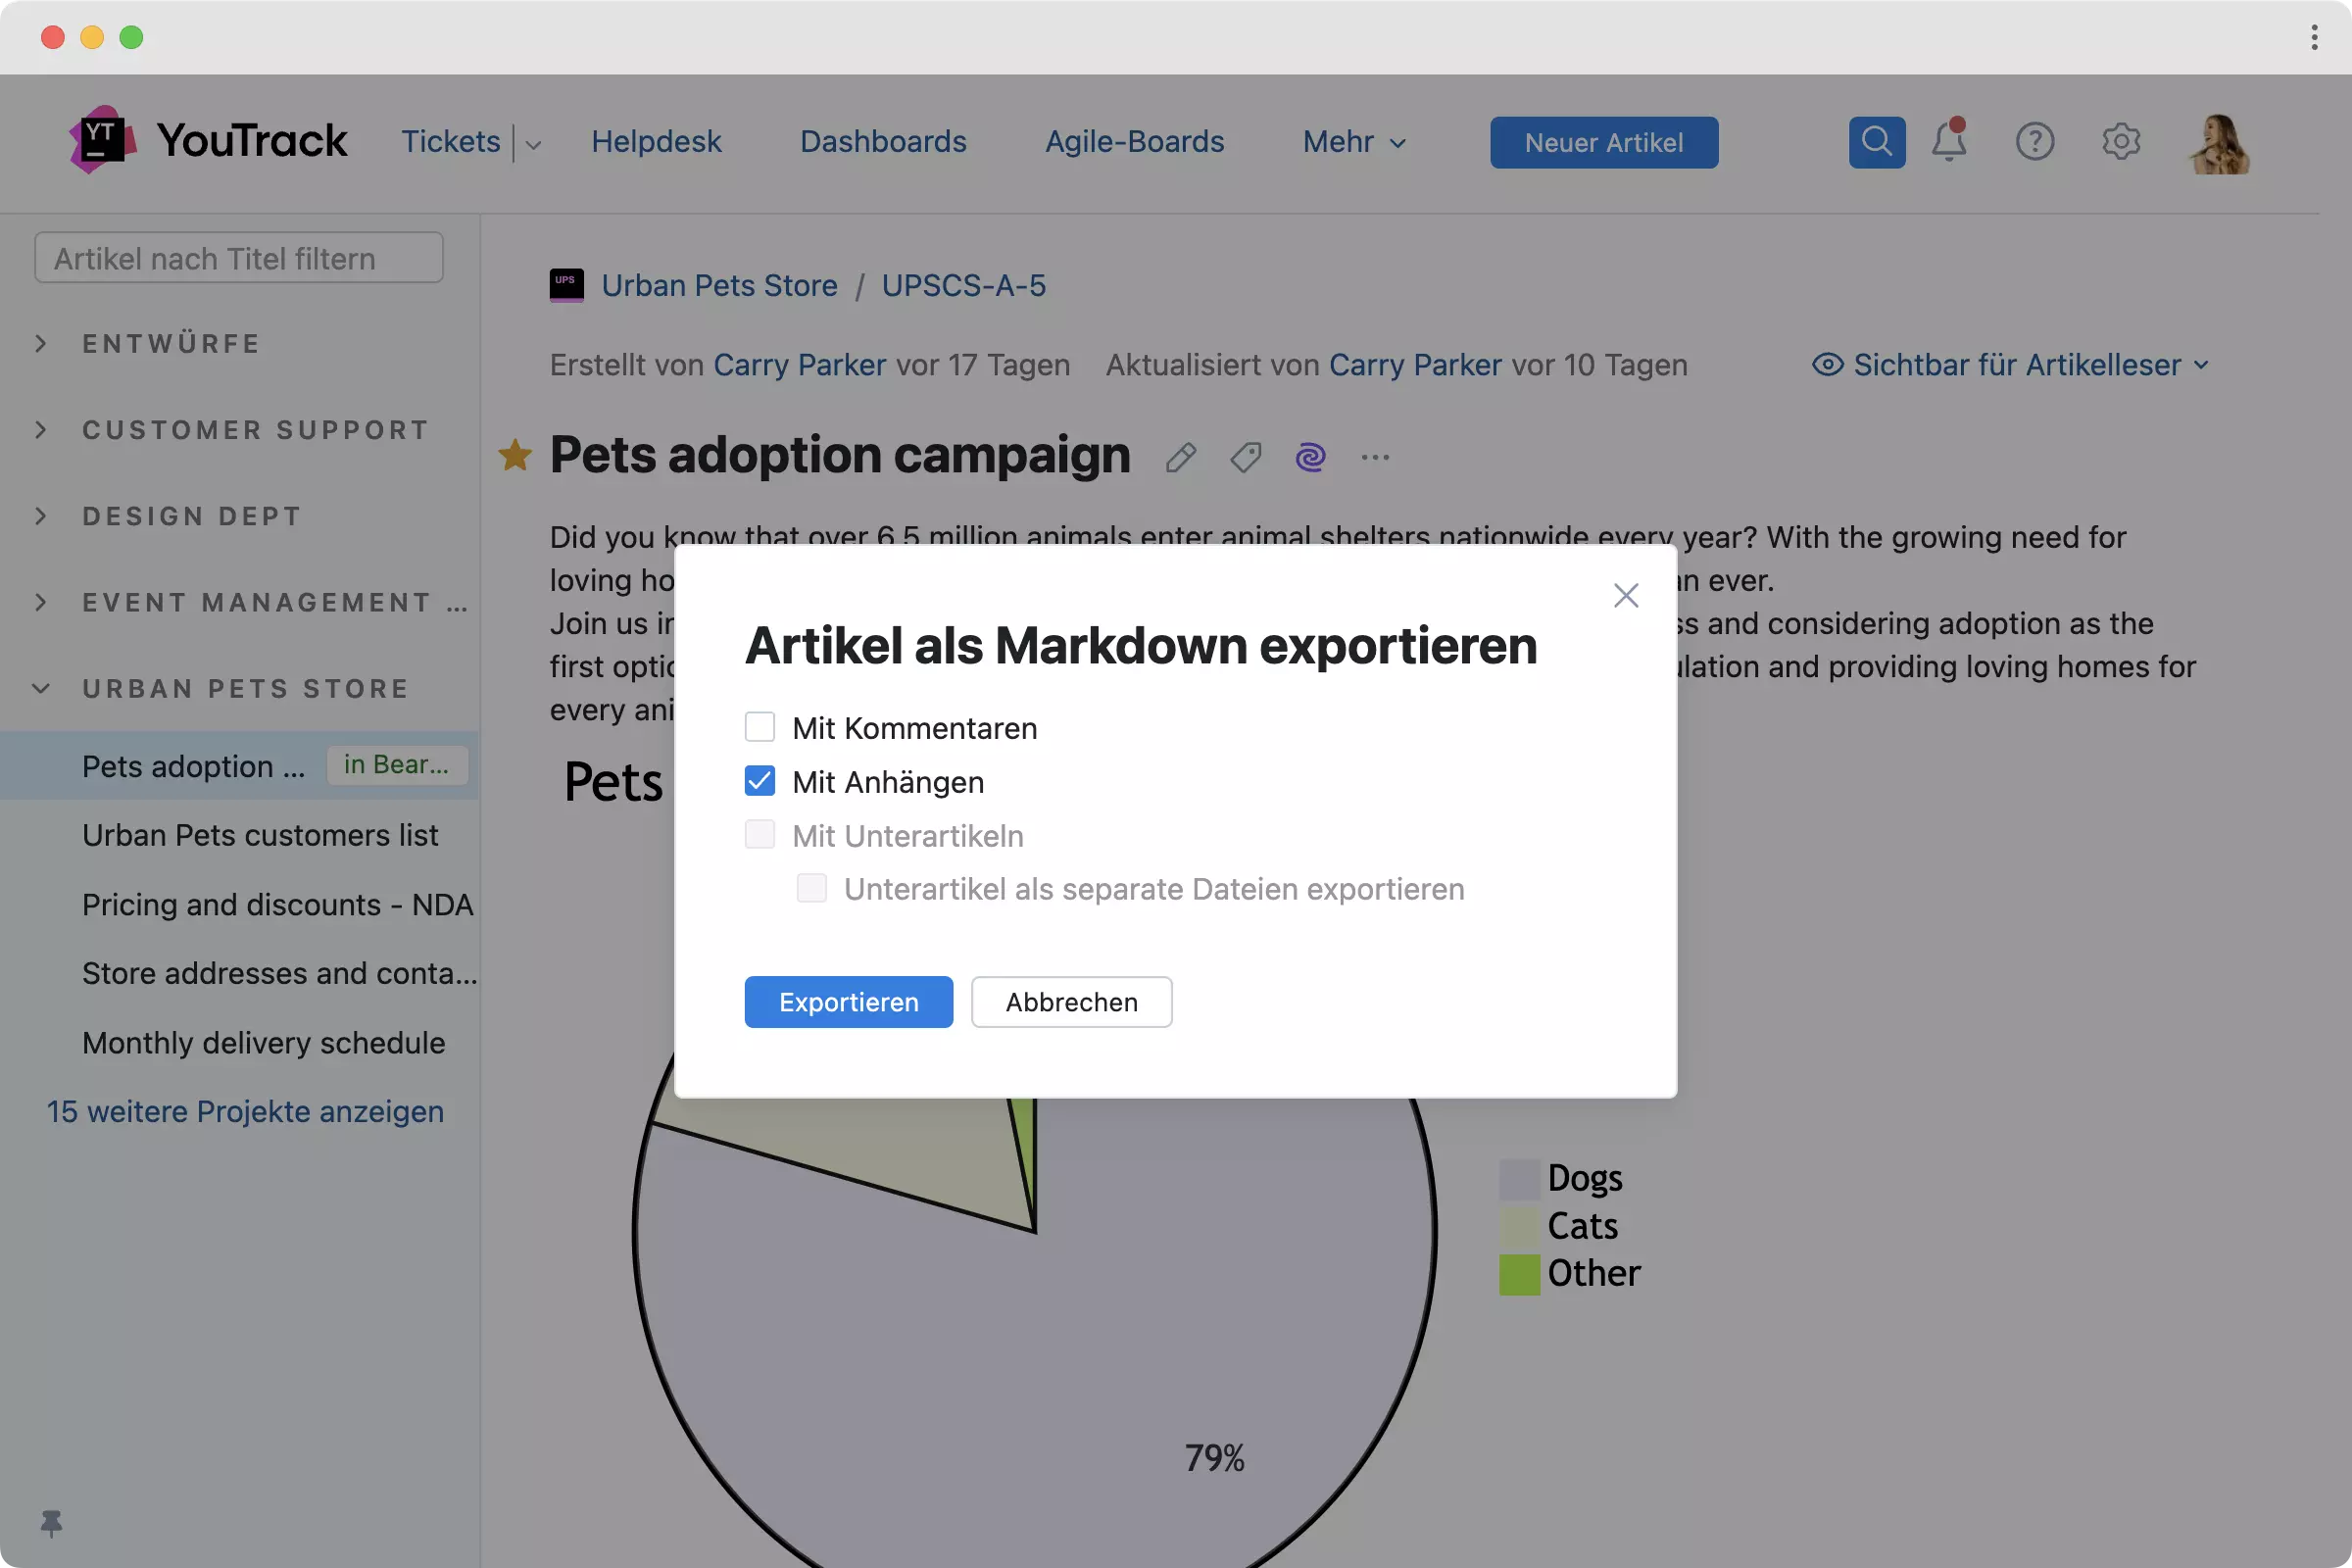
Task: Toggle the Mit Unterartikeln checkbox
Action: (x=760, y=835)
